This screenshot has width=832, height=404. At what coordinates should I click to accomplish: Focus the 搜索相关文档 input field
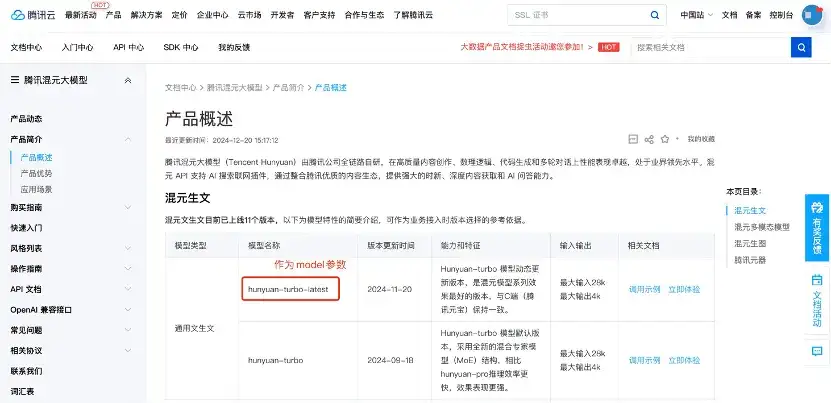coord(711,47)
